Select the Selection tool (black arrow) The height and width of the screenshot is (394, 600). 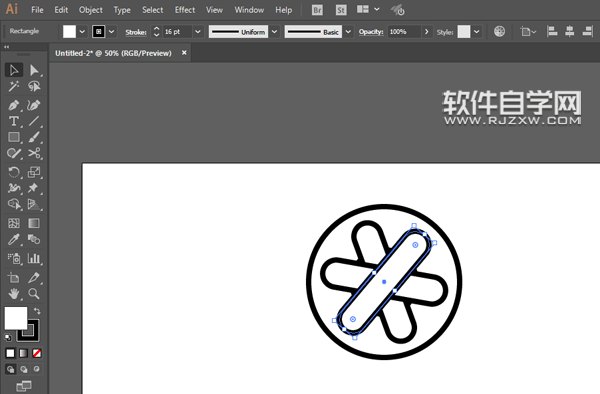14,70
